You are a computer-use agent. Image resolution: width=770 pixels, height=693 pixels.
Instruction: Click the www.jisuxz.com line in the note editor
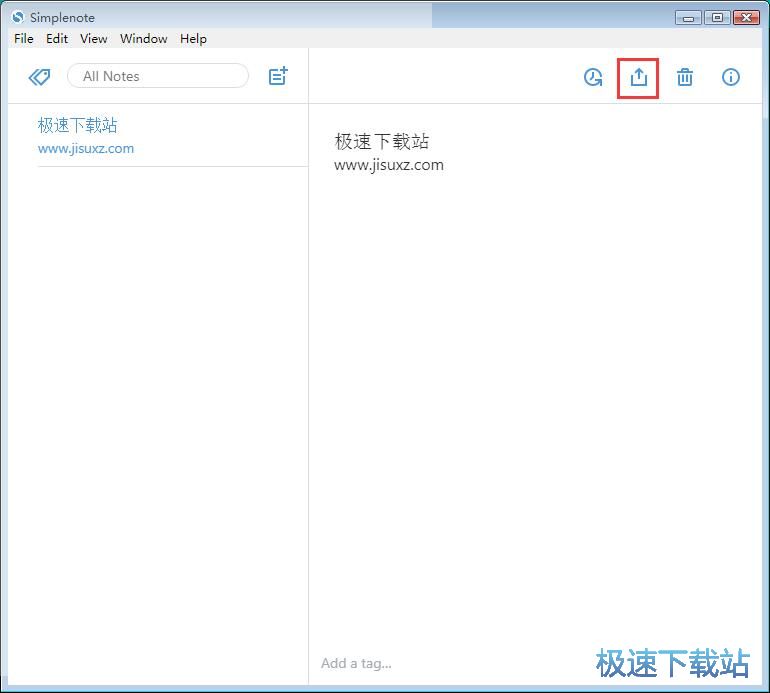[388, 165]
